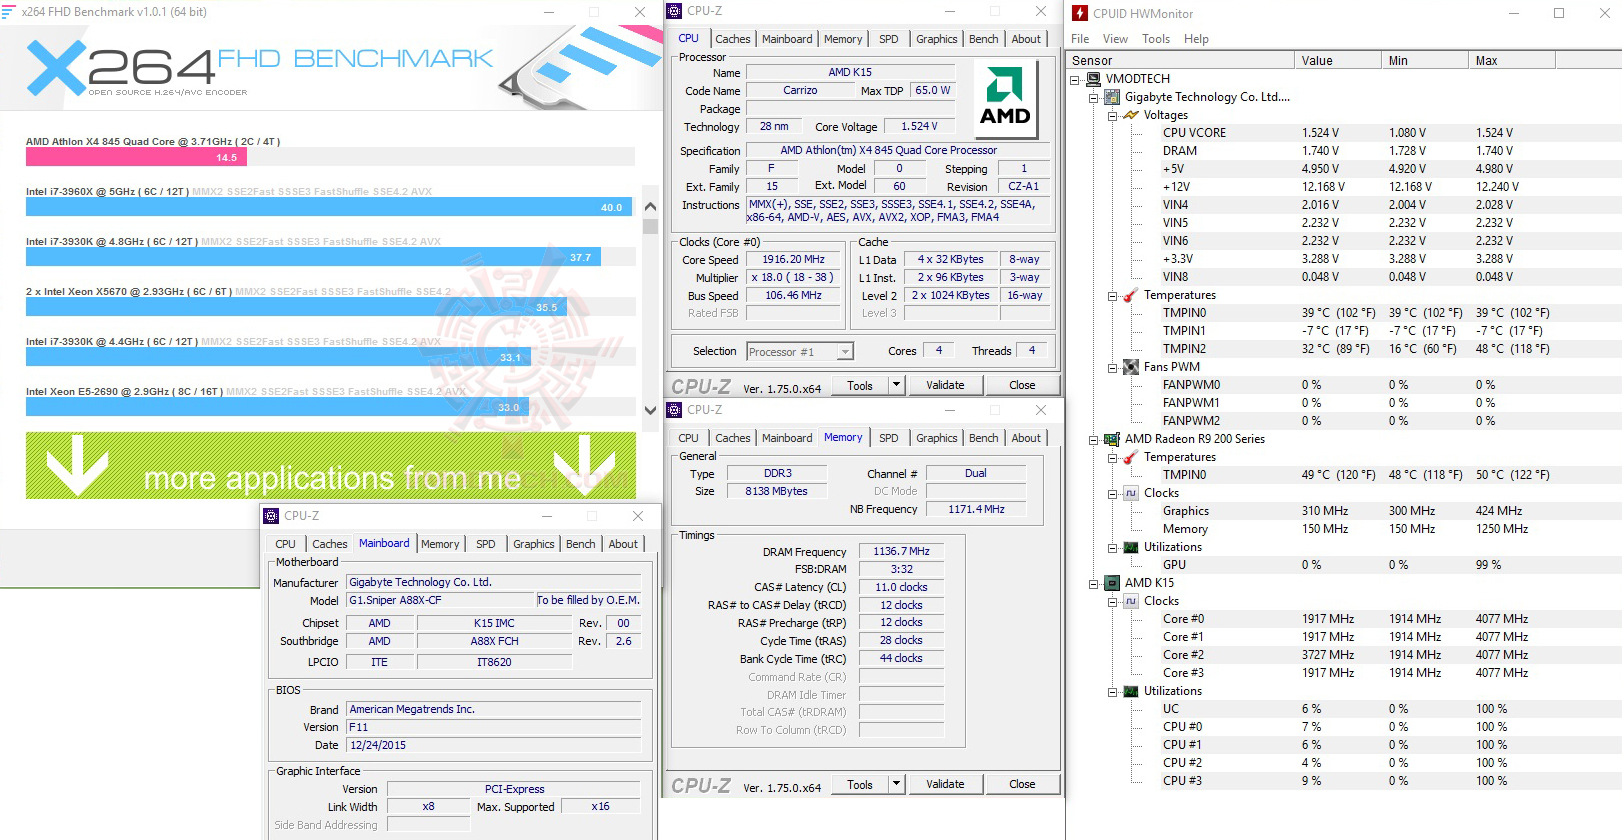Click the pink AMD Athlon X4 845 result bar
This screenshot has width=1622, height=840.
(x=137, y=157)
